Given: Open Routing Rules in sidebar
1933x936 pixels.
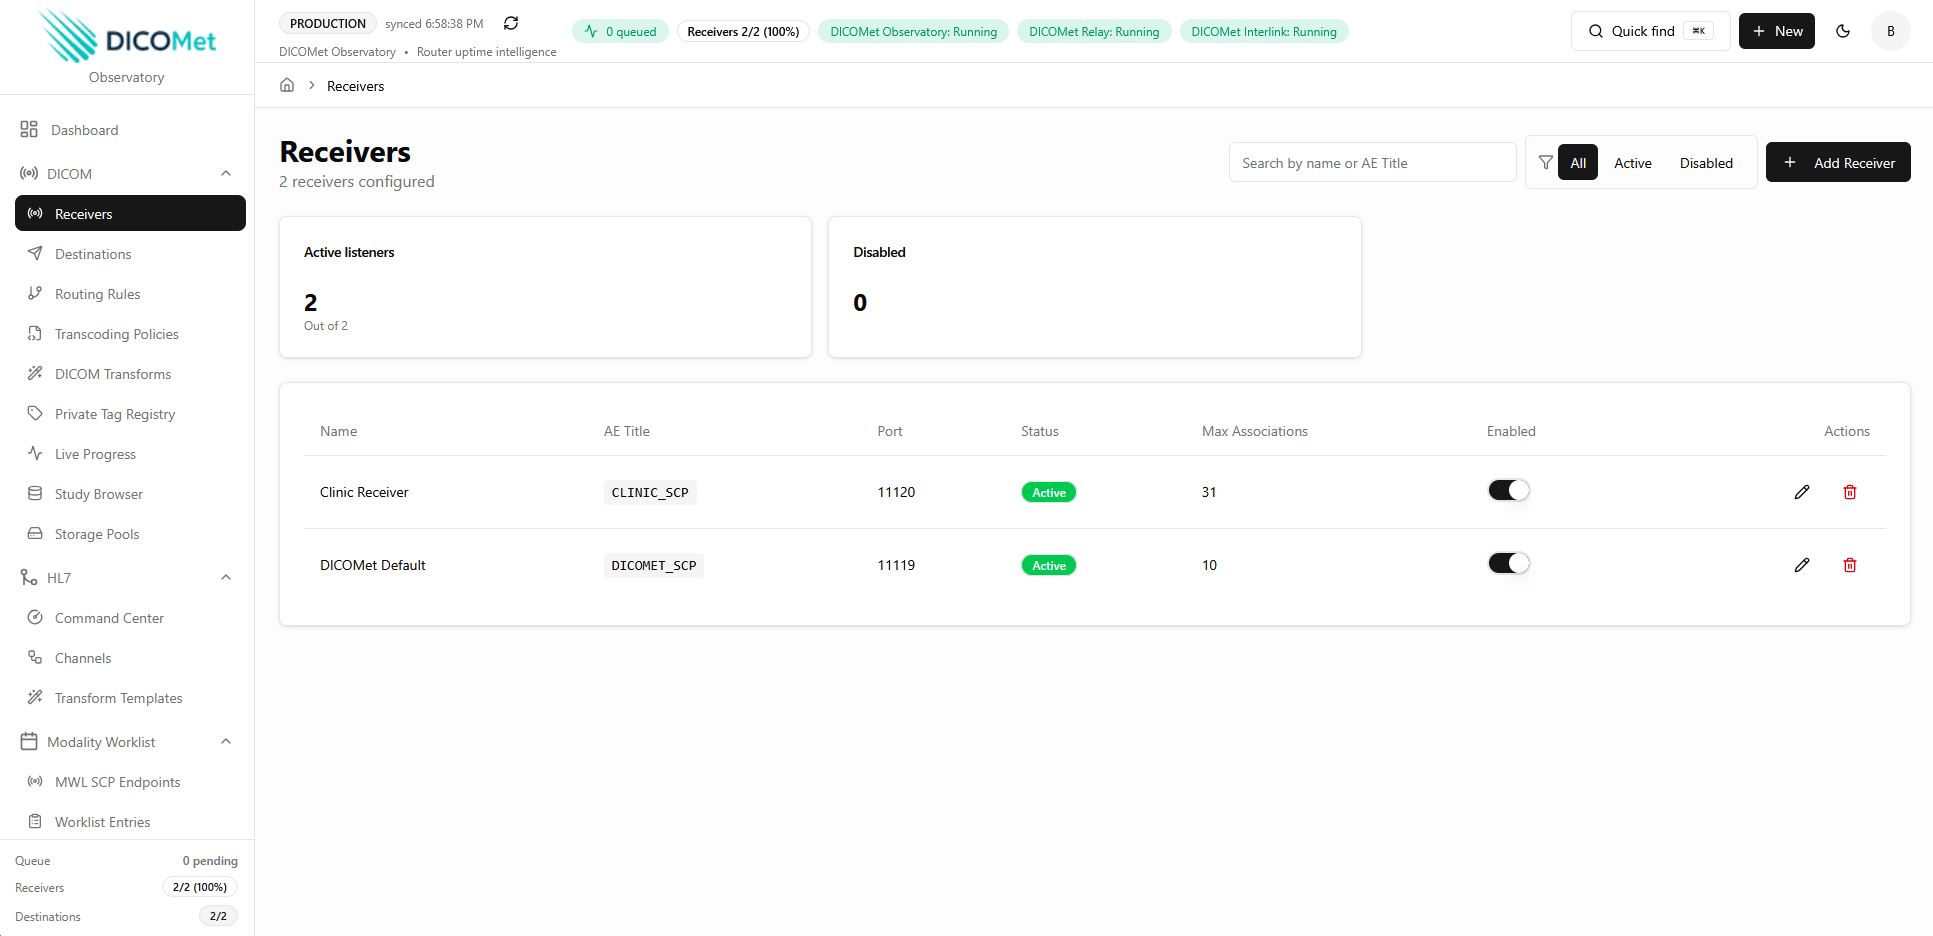Looking at the screenshot, I should pyautogui.click(x=97, y=294).
